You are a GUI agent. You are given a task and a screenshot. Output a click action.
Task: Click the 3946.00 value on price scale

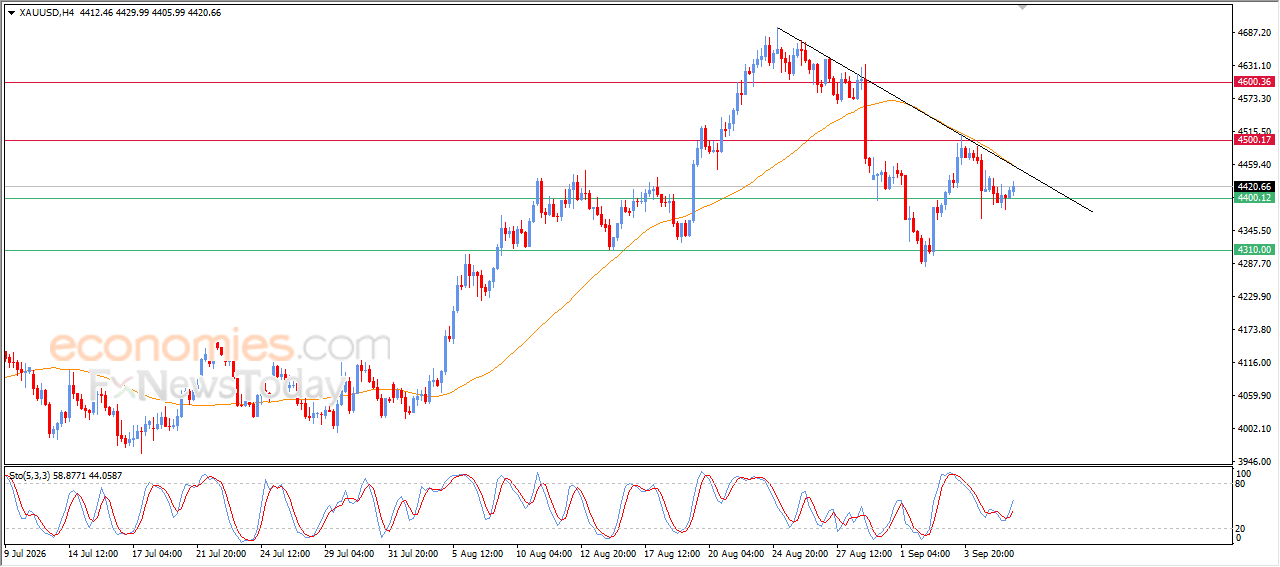(1253, 462)
